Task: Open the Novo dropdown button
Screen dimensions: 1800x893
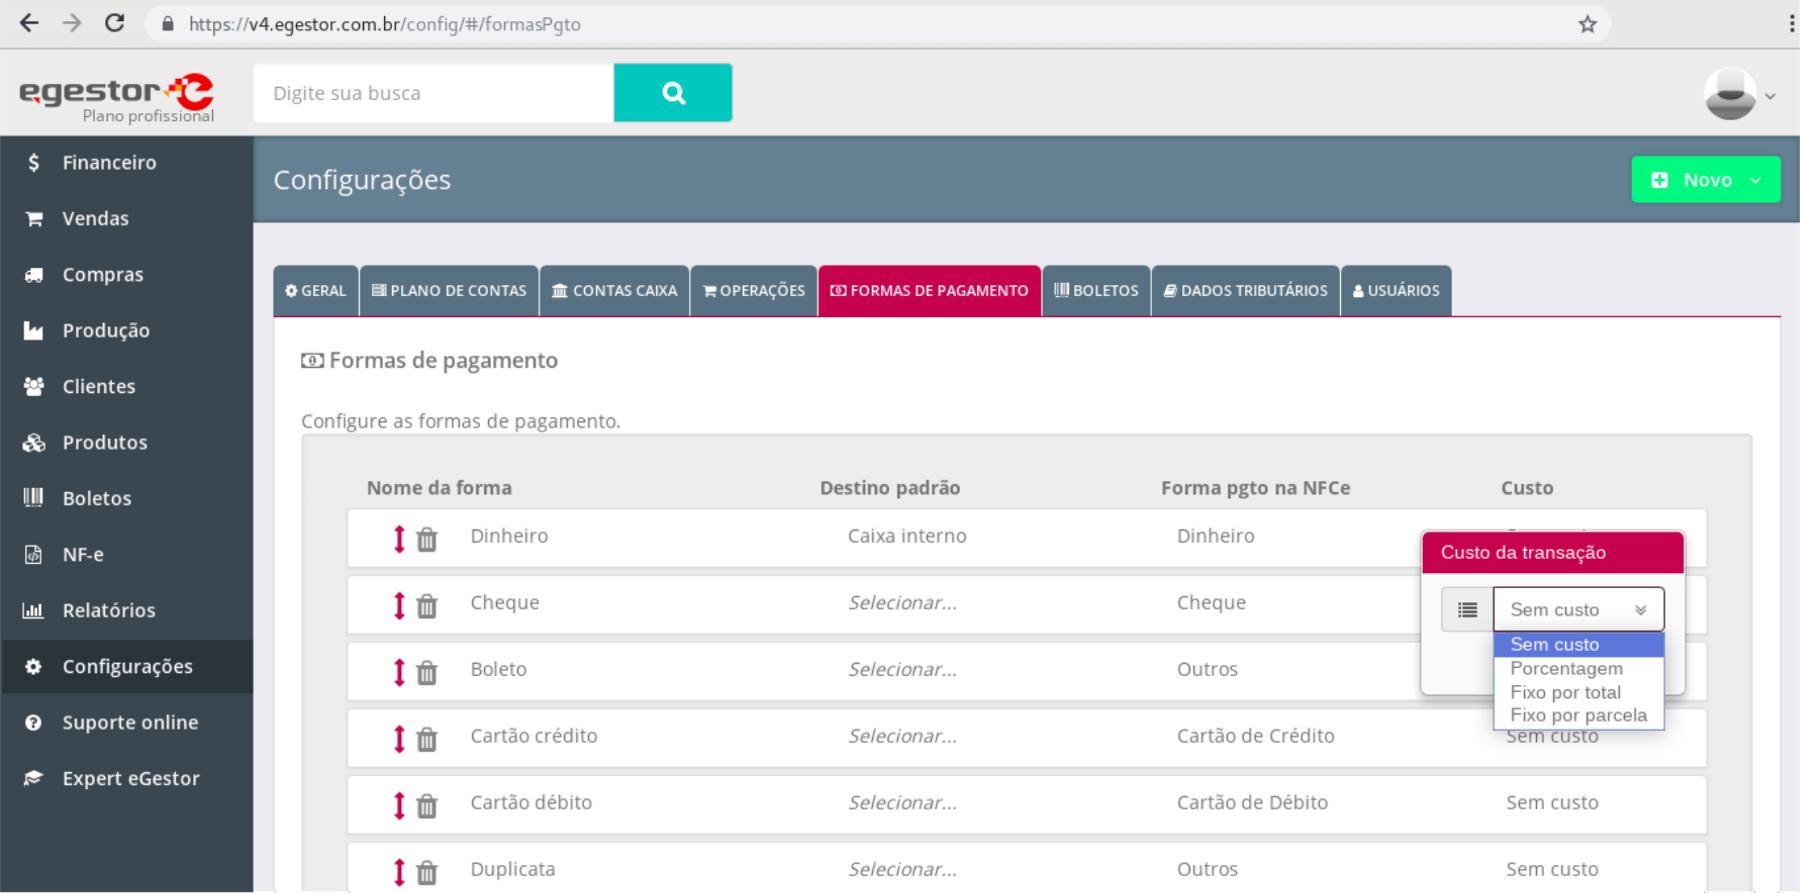Action: 1706,180
